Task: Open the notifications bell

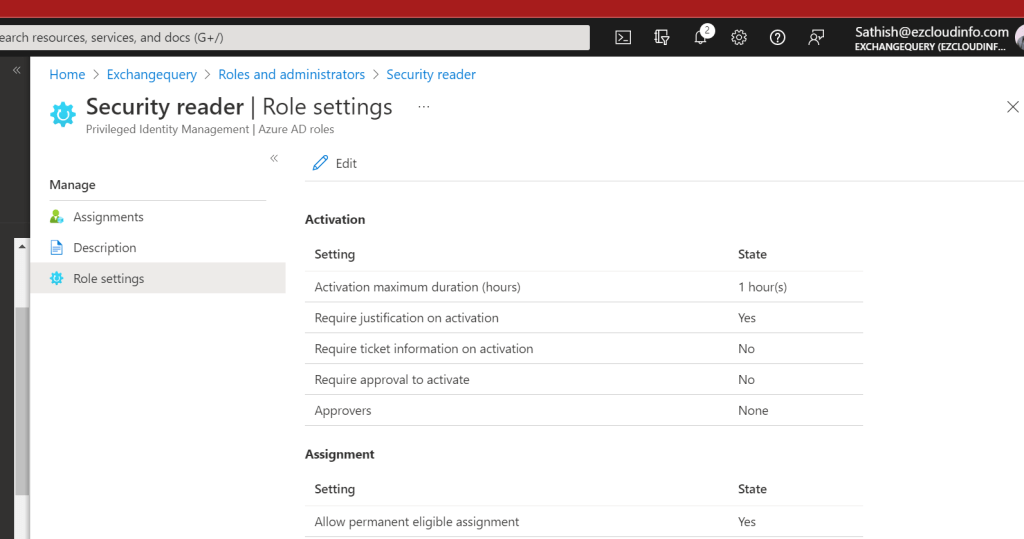Action: [701, 37]
